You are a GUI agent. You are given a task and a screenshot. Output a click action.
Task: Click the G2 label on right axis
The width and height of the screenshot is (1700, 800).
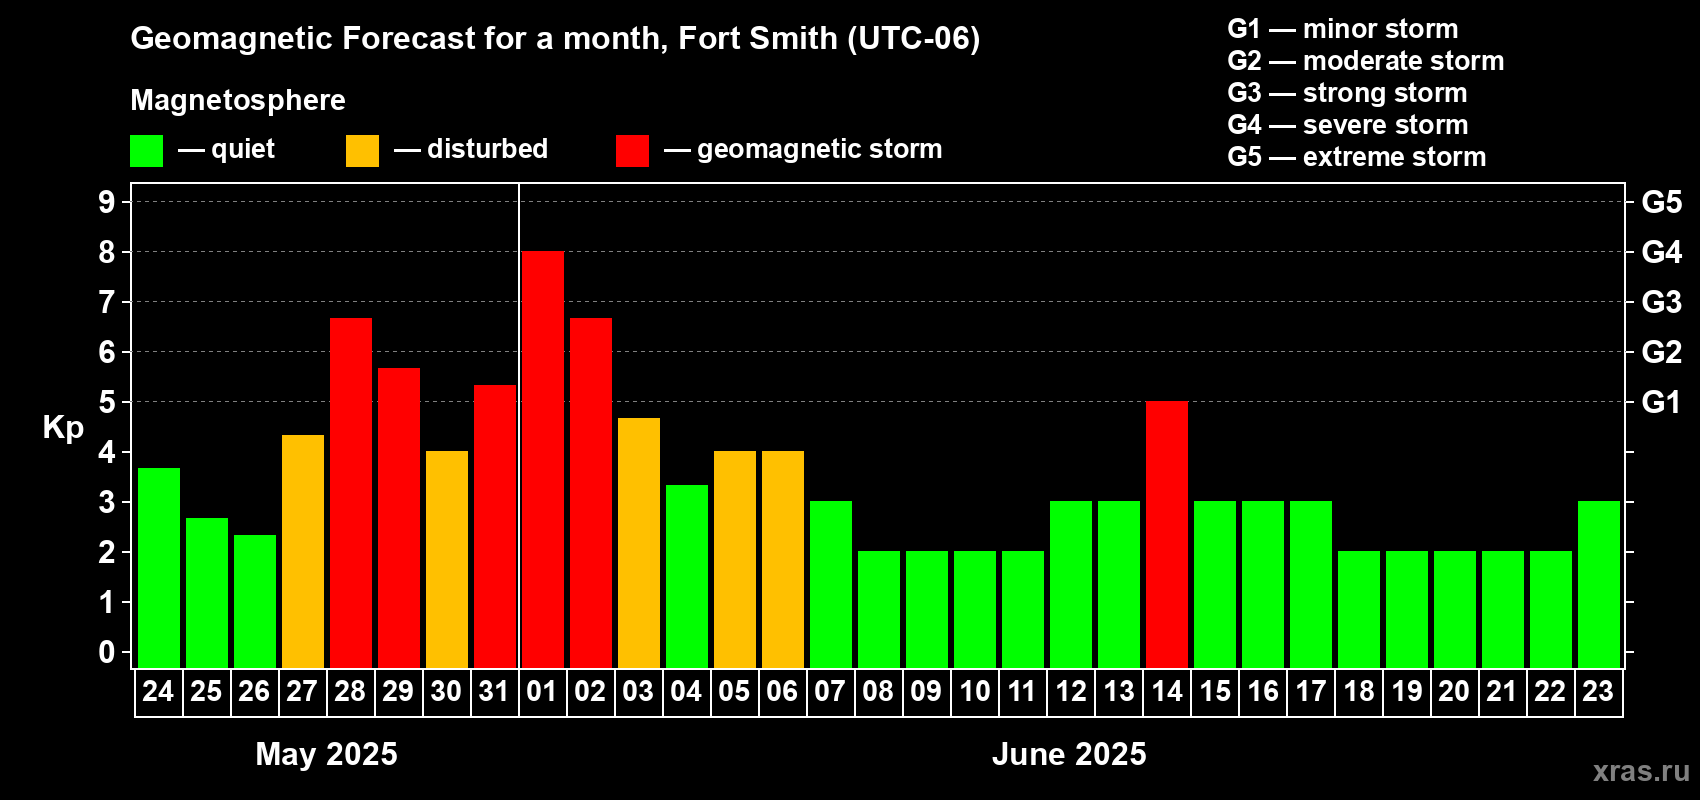click(1662, 352)
